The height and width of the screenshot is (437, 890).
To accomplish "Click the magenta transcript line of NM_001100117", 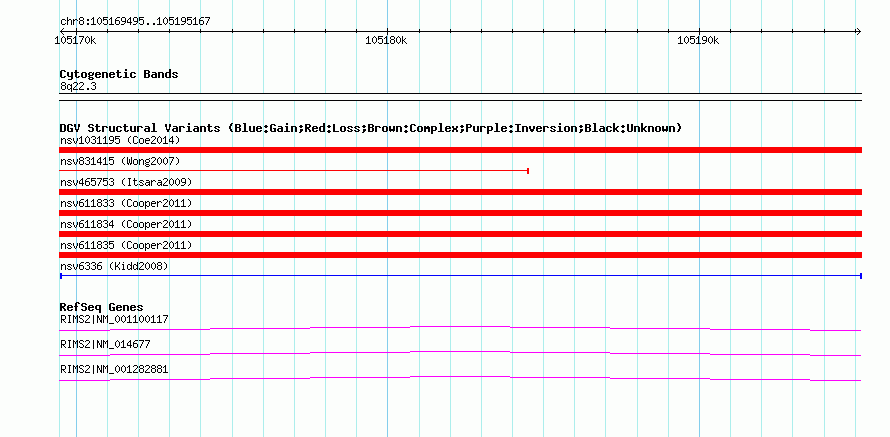I will coord(460,329).
